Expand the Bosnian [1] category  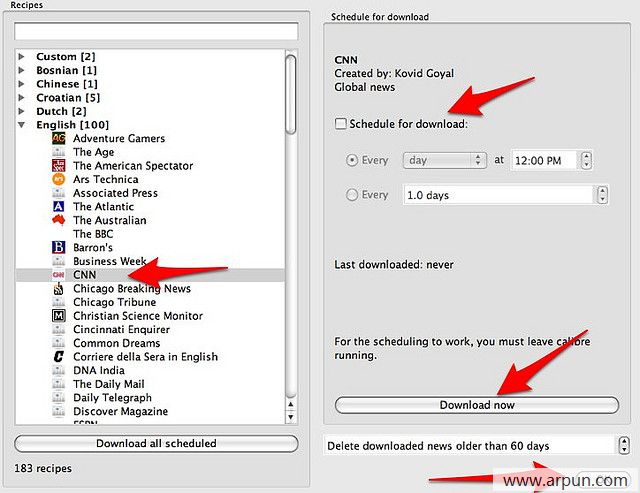point(22,70)
